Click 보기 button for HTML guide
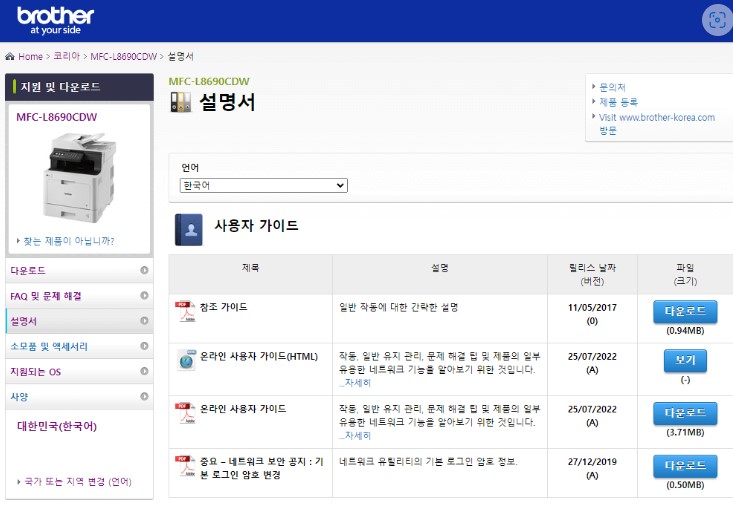 pyautogui.click(x=685, y=361)
